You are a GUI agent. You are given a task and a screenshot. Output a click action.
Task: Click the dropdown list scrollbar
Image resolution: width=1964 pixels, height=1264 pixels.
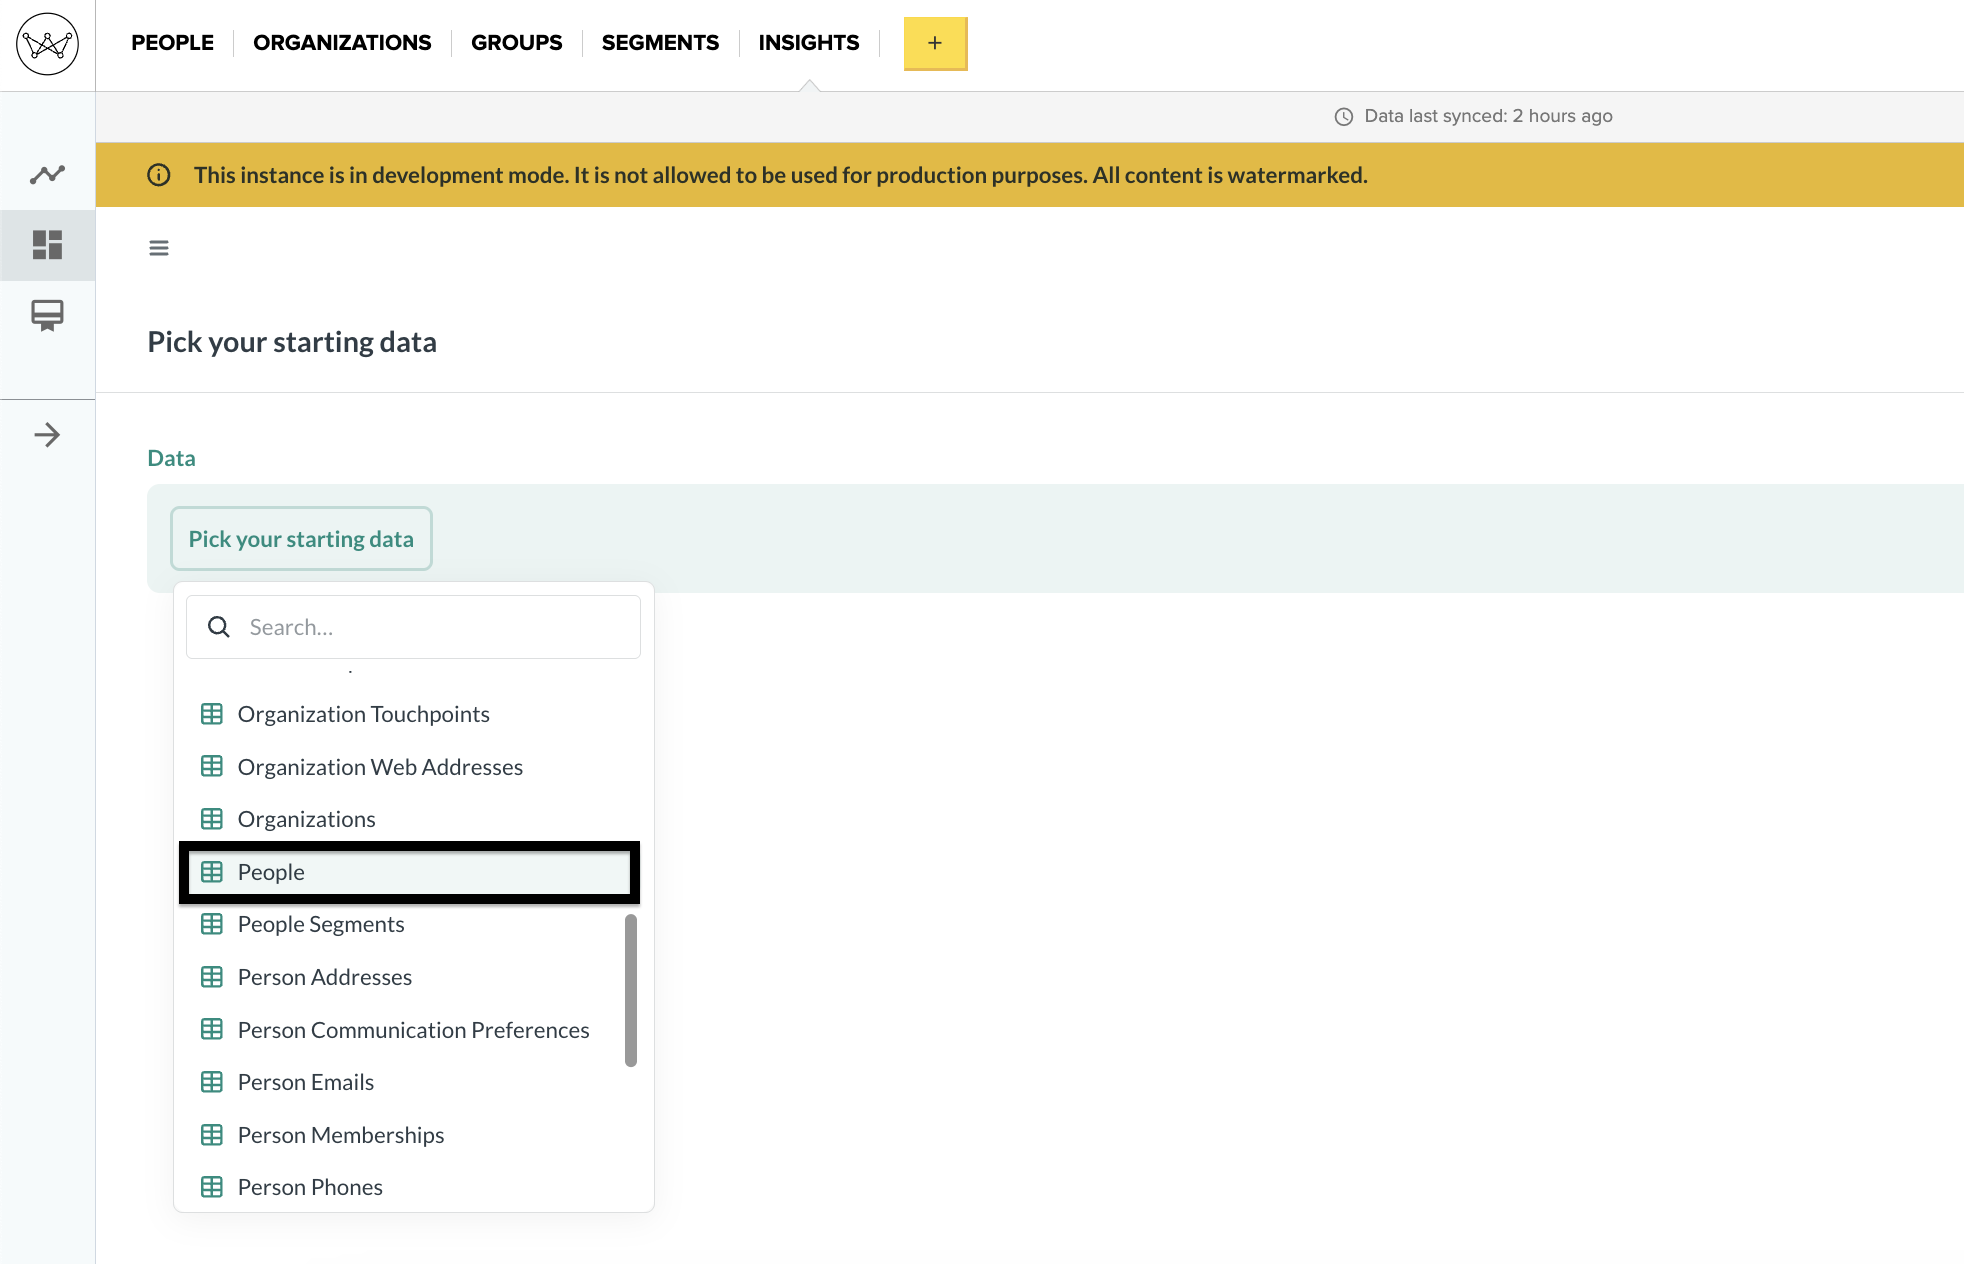[x=631, y=990]
